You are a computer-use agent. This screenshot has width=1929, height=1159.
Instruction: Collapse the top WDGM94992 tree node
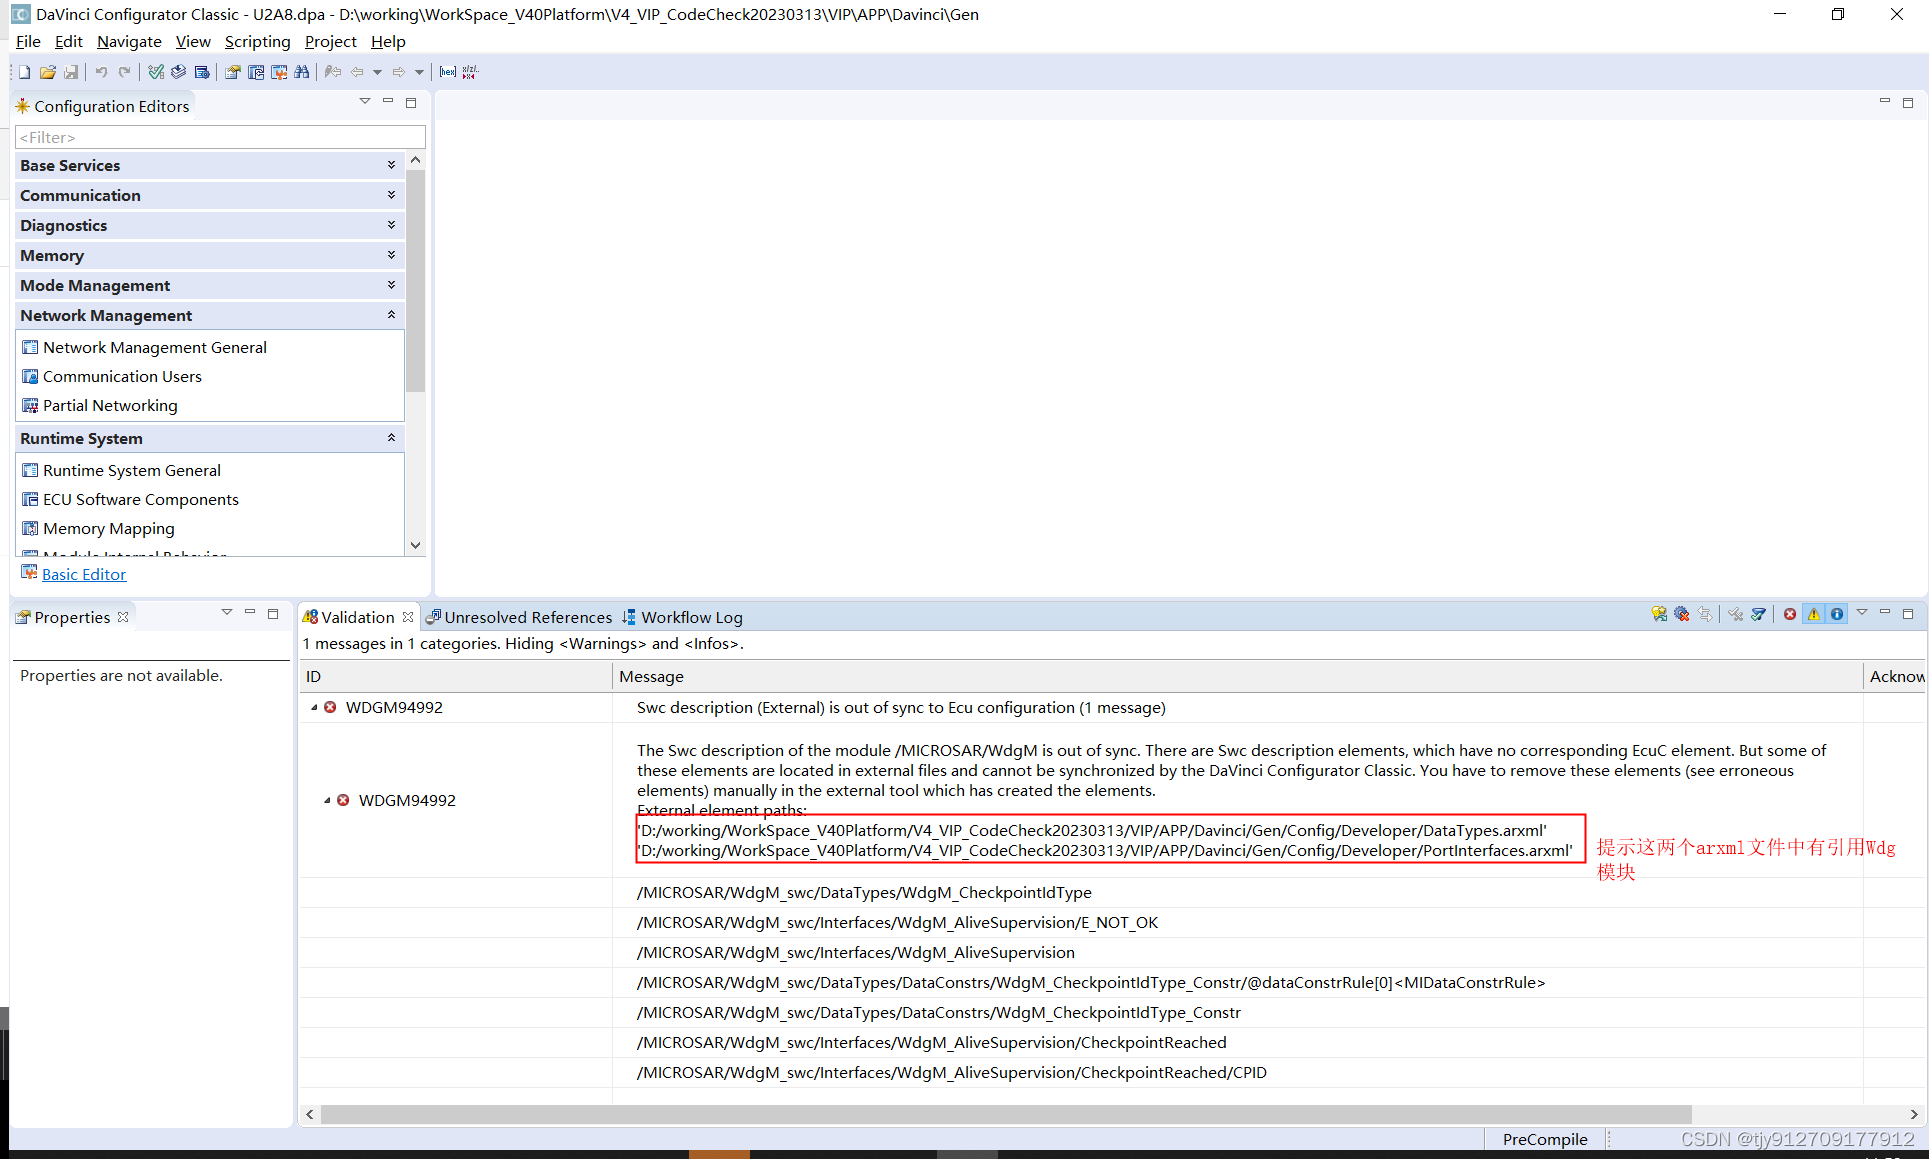coord(314,707)
